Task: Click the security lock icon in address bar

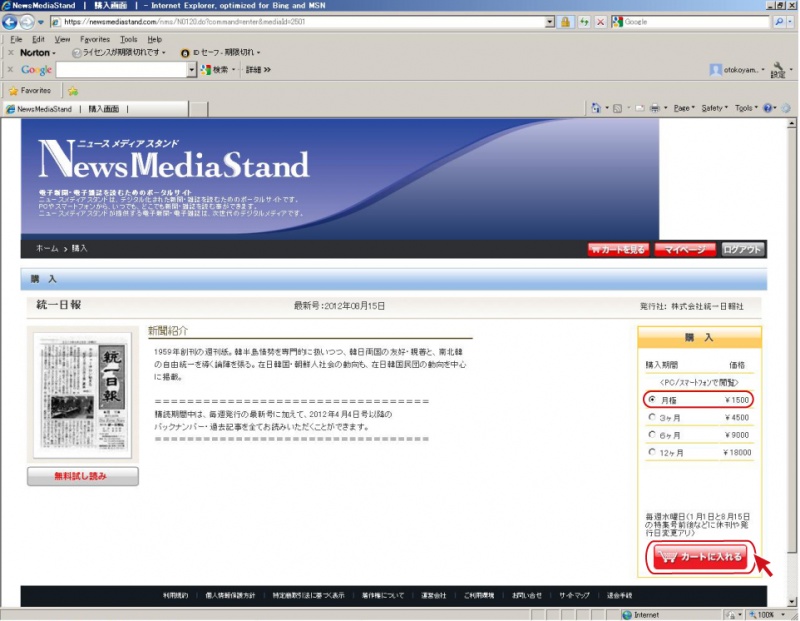Action: coord(565,22)
